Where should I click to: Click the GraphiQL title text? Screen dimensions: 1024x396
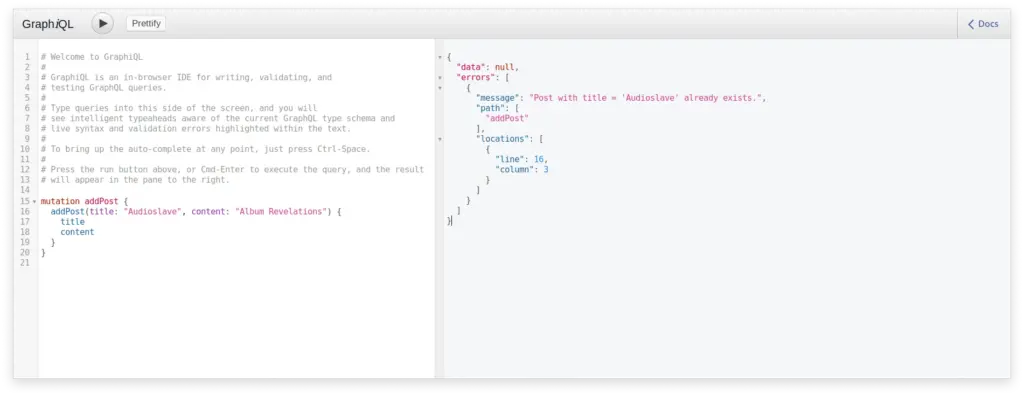[48, 24]
